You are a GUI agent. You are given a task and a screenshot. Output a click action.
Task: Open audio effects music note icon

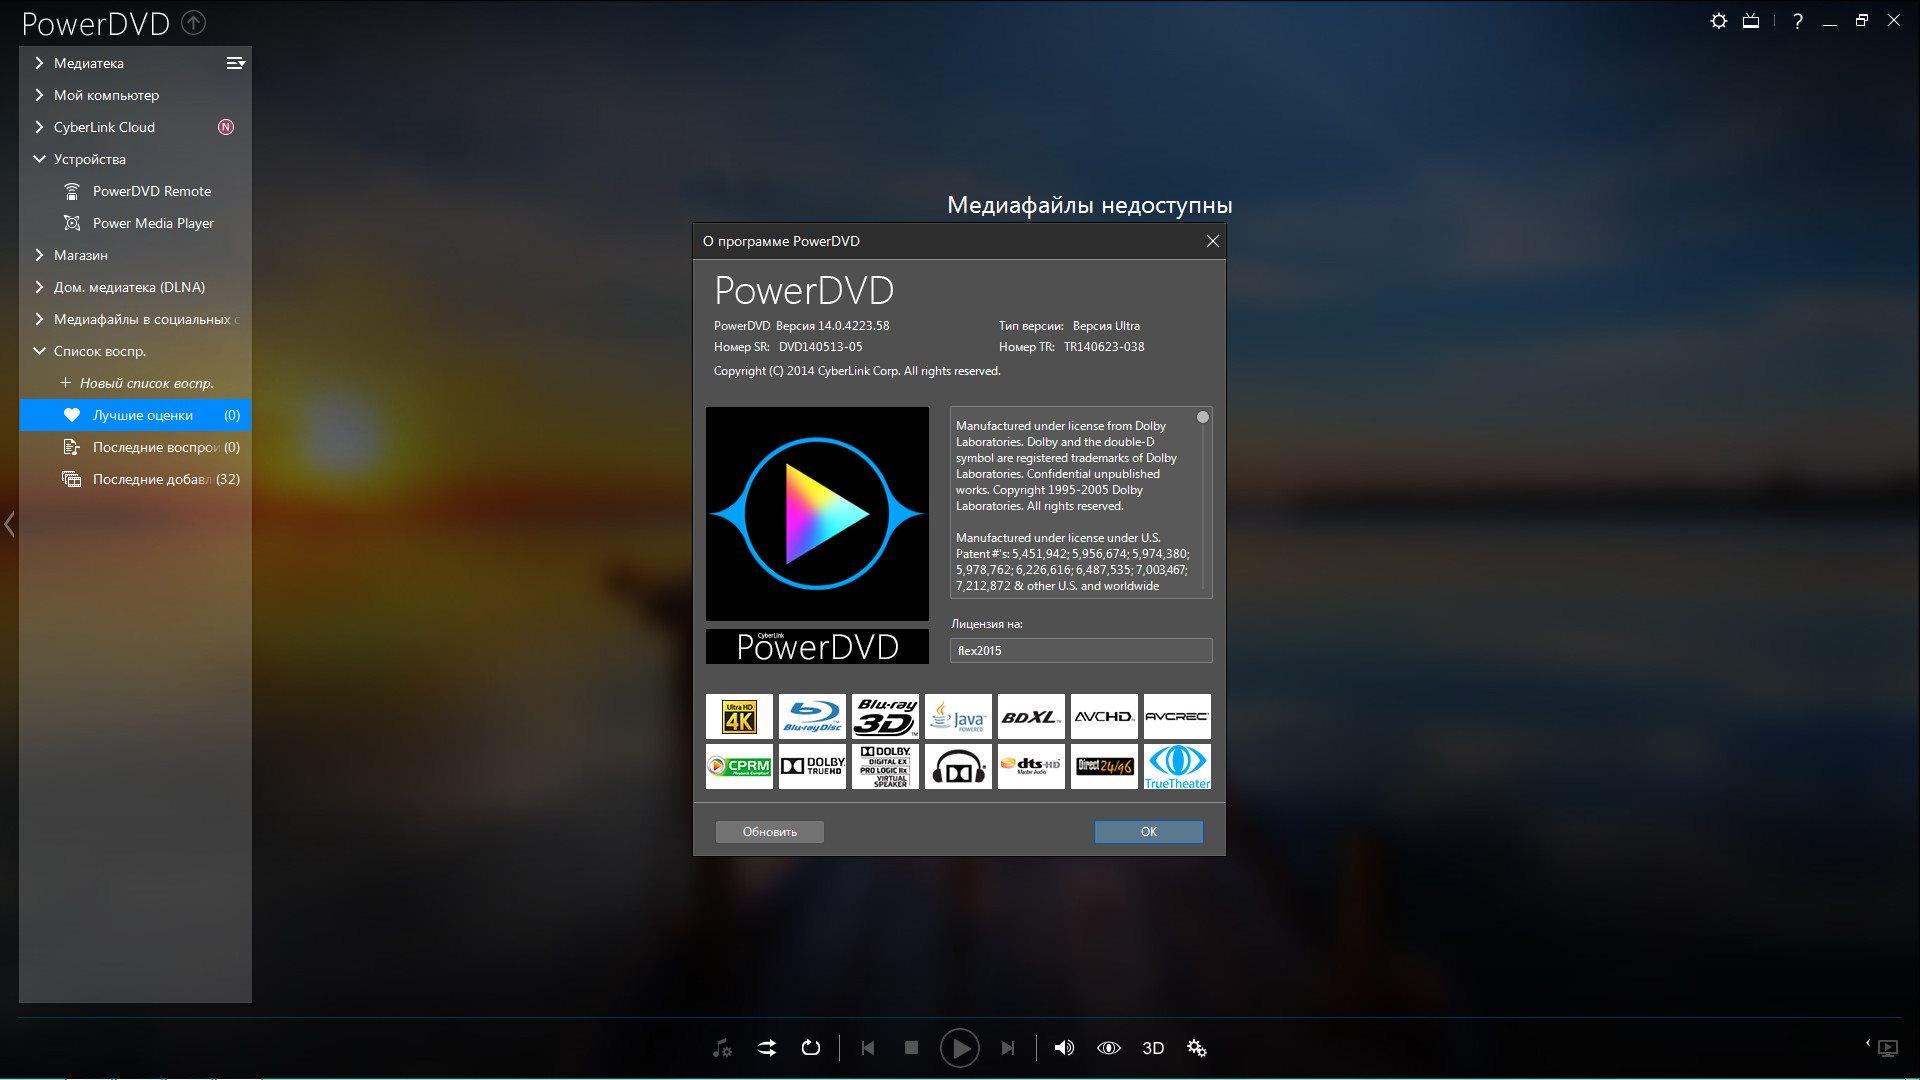(x=722, y=1048)
